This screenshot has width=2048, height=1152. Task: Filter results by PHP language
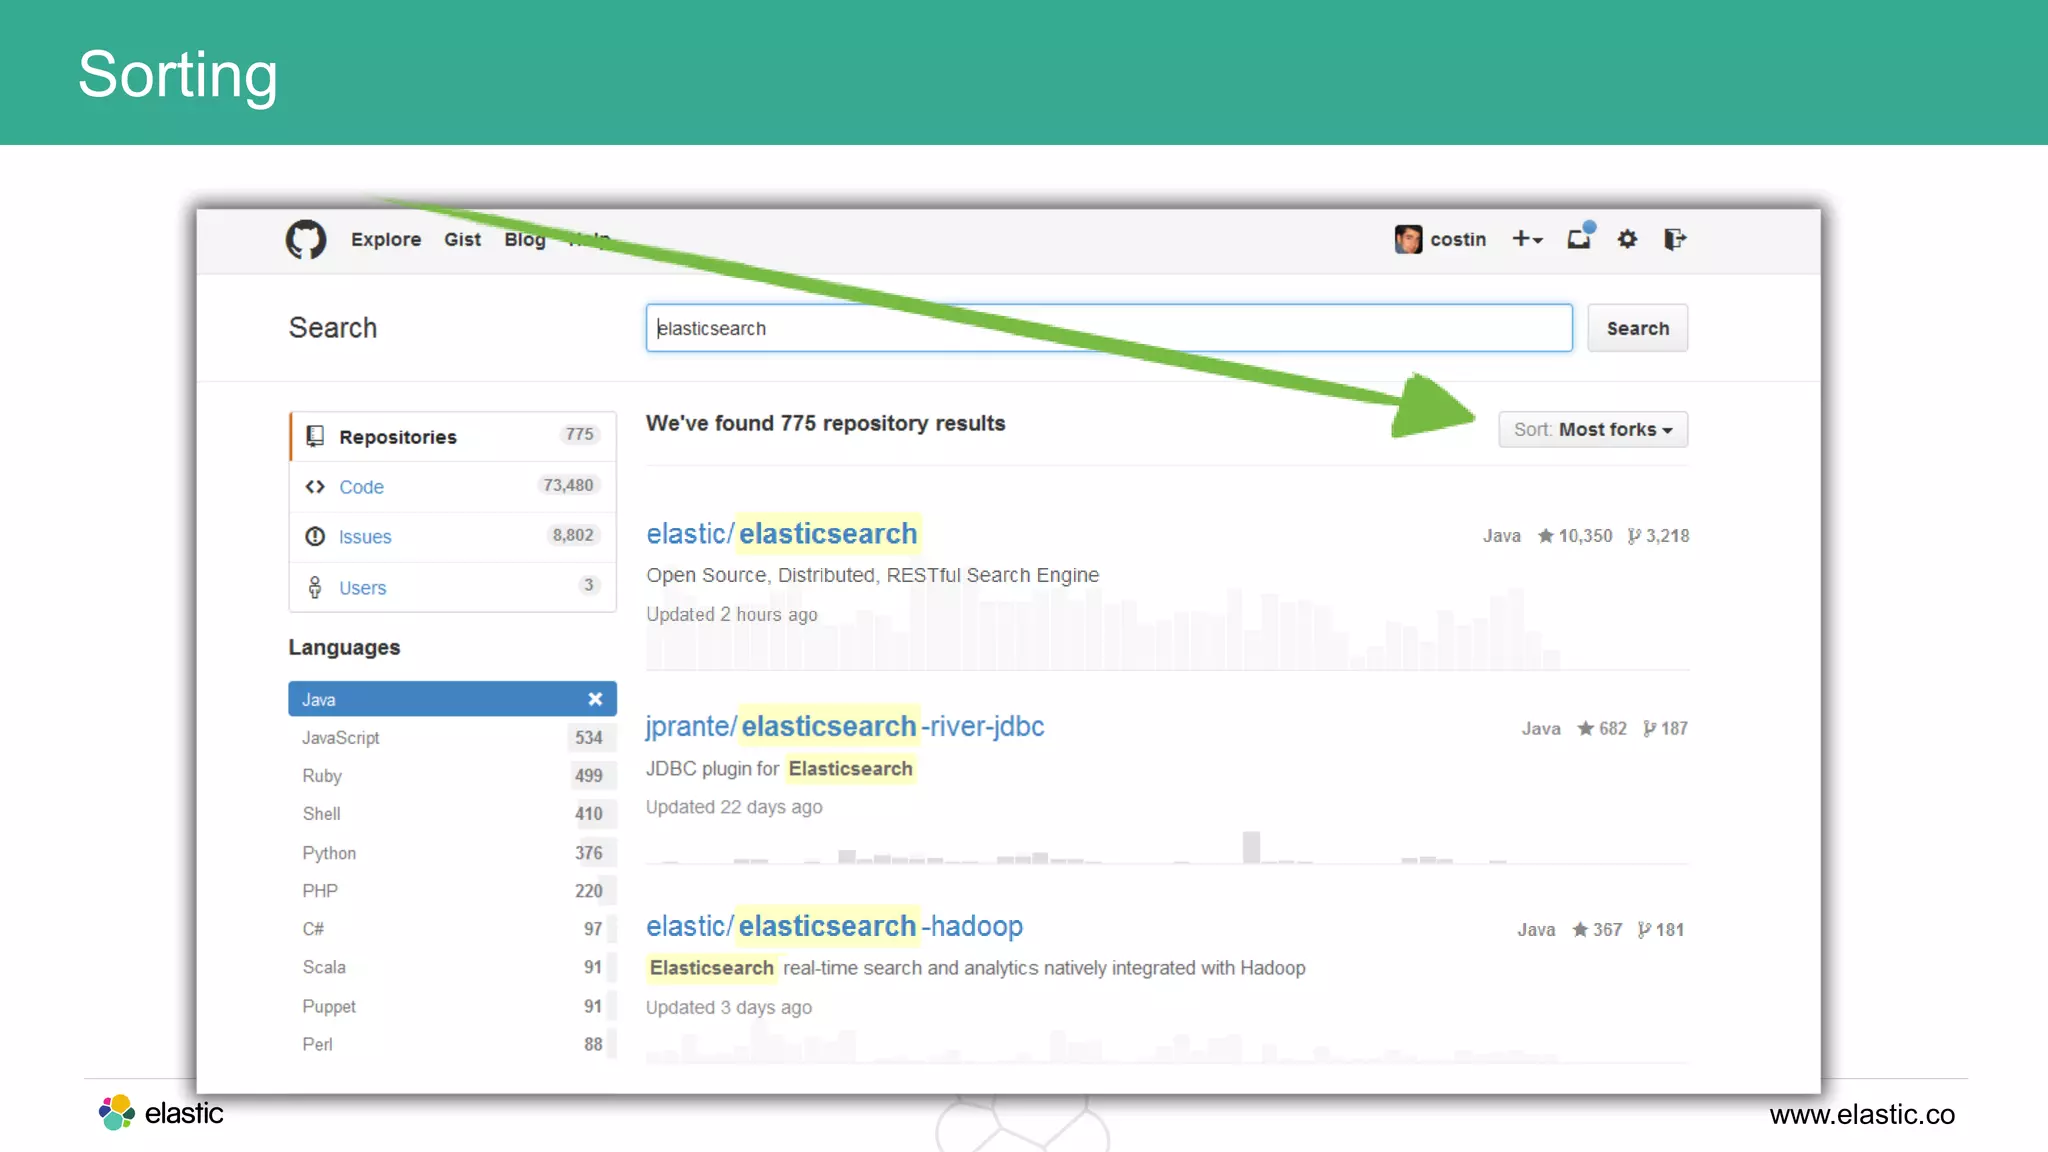[453, 891]
